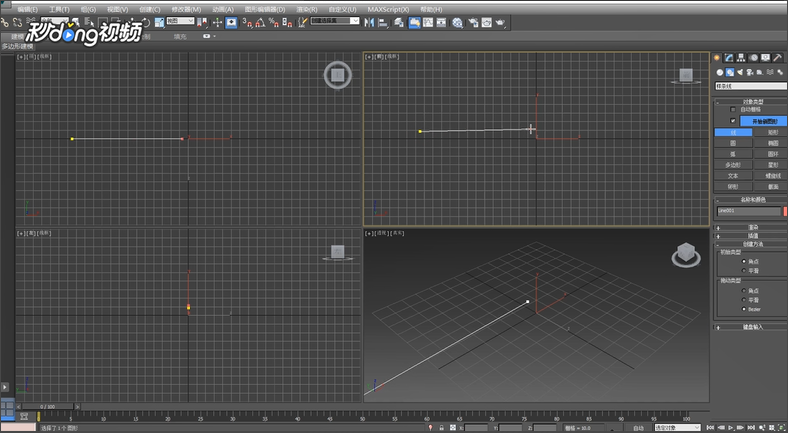Open the 样条线 shape type dropdown
The image size is (788, 433).
pyautogui.click(x=751, y=86)
